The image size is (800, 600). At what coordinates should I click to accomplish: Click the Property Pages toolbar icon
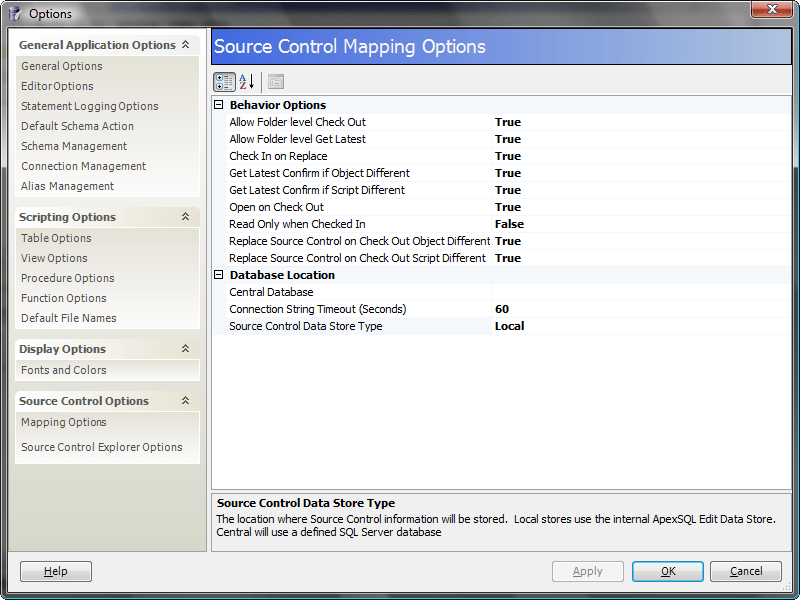point(275,82)
